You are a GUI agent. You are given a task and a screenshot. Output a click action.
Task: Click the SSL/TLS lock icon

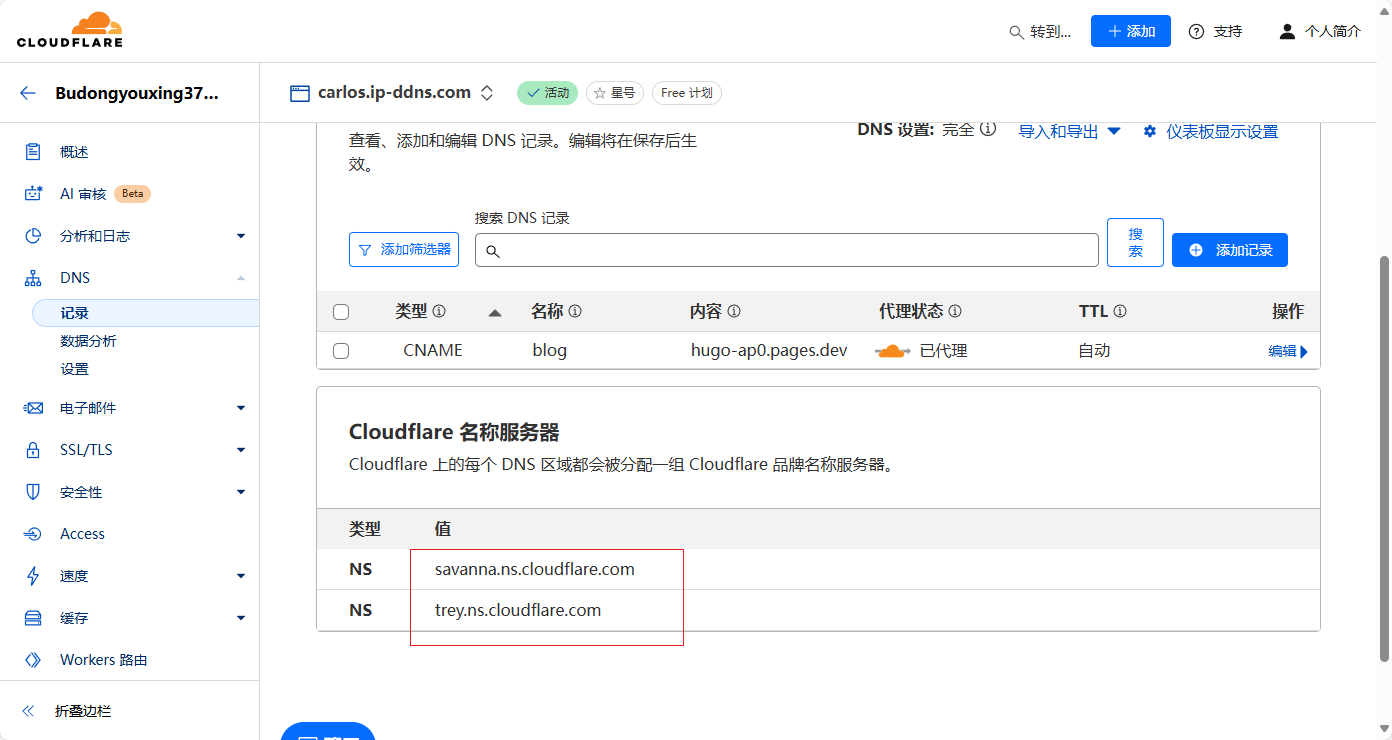coord(33,450)
